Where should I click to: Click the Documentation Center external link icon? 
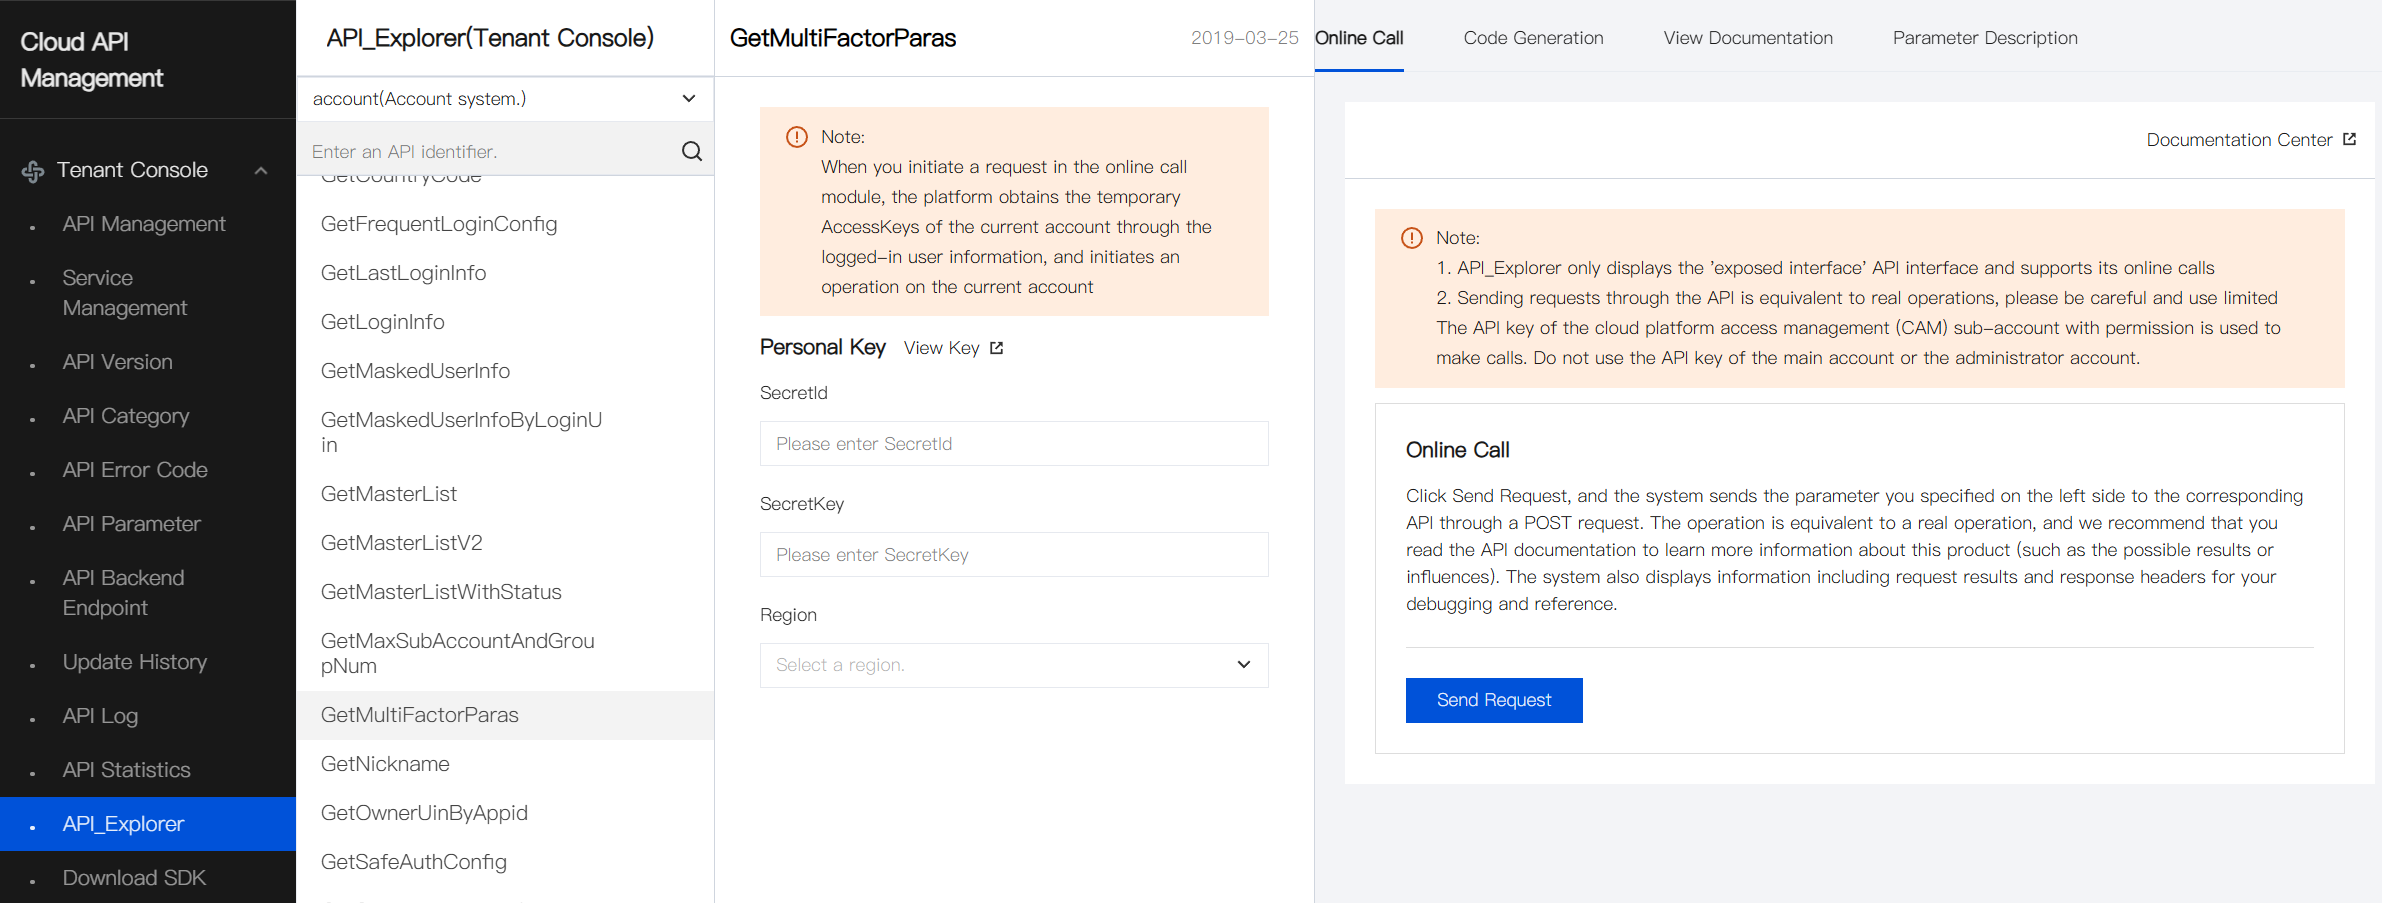(2349, 140)
